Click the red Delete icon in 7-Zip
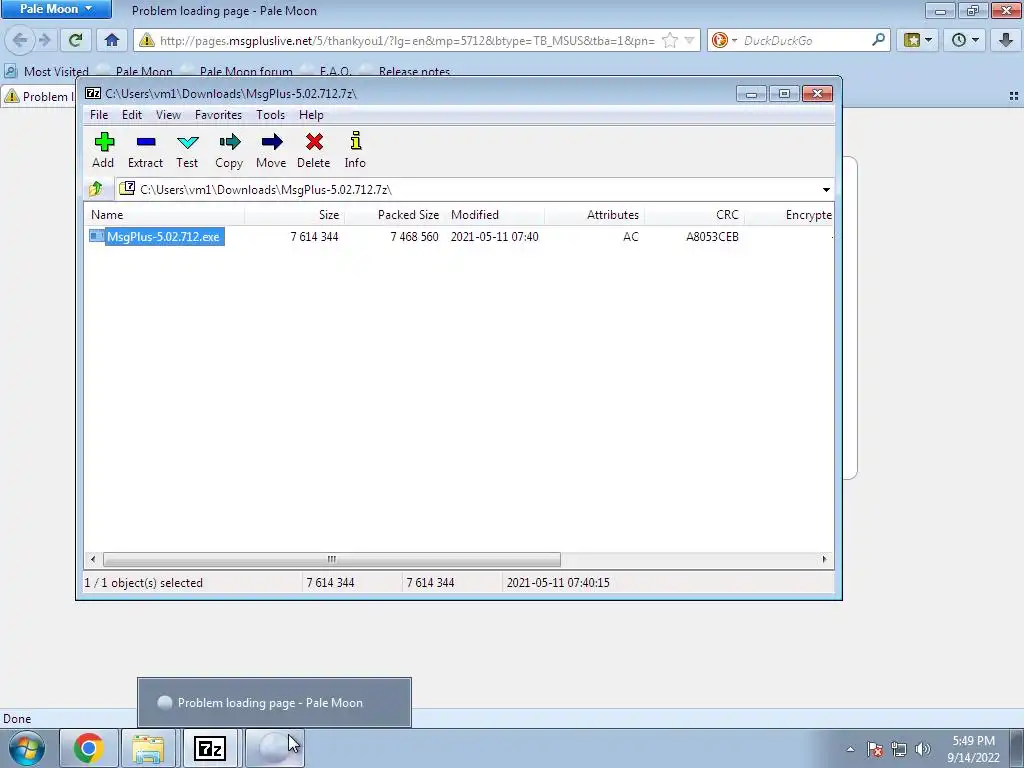 pos(314,150)
